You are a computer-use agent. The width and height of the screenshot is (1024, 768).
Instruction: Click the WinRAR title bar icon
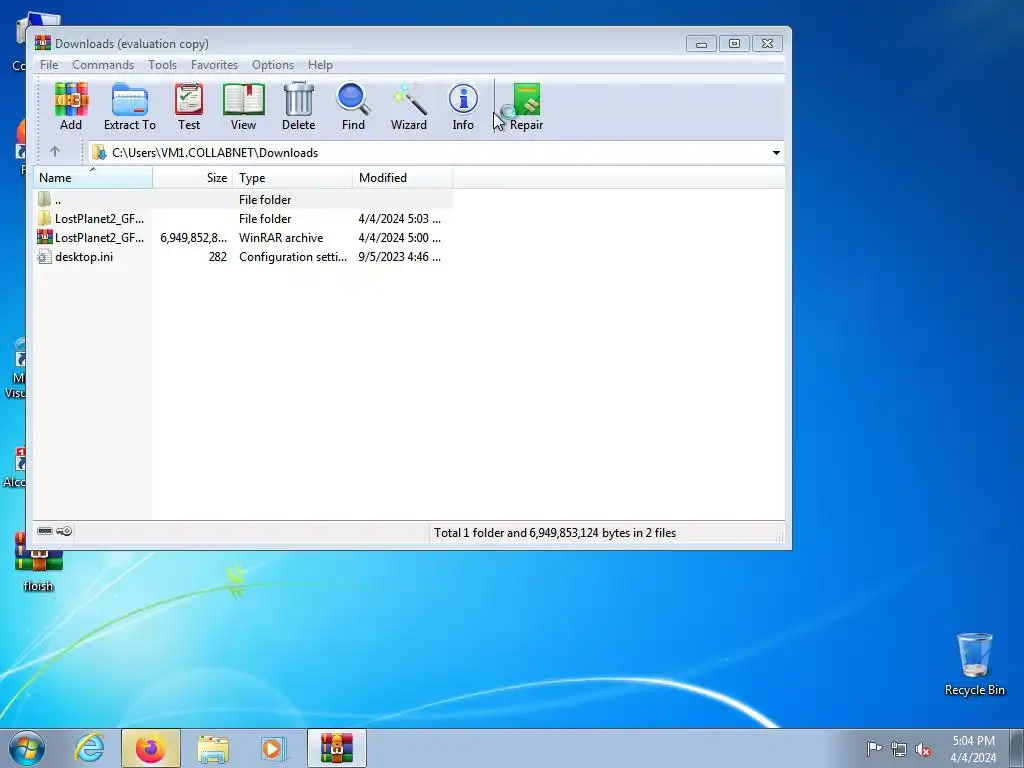(x=42, y=43)
